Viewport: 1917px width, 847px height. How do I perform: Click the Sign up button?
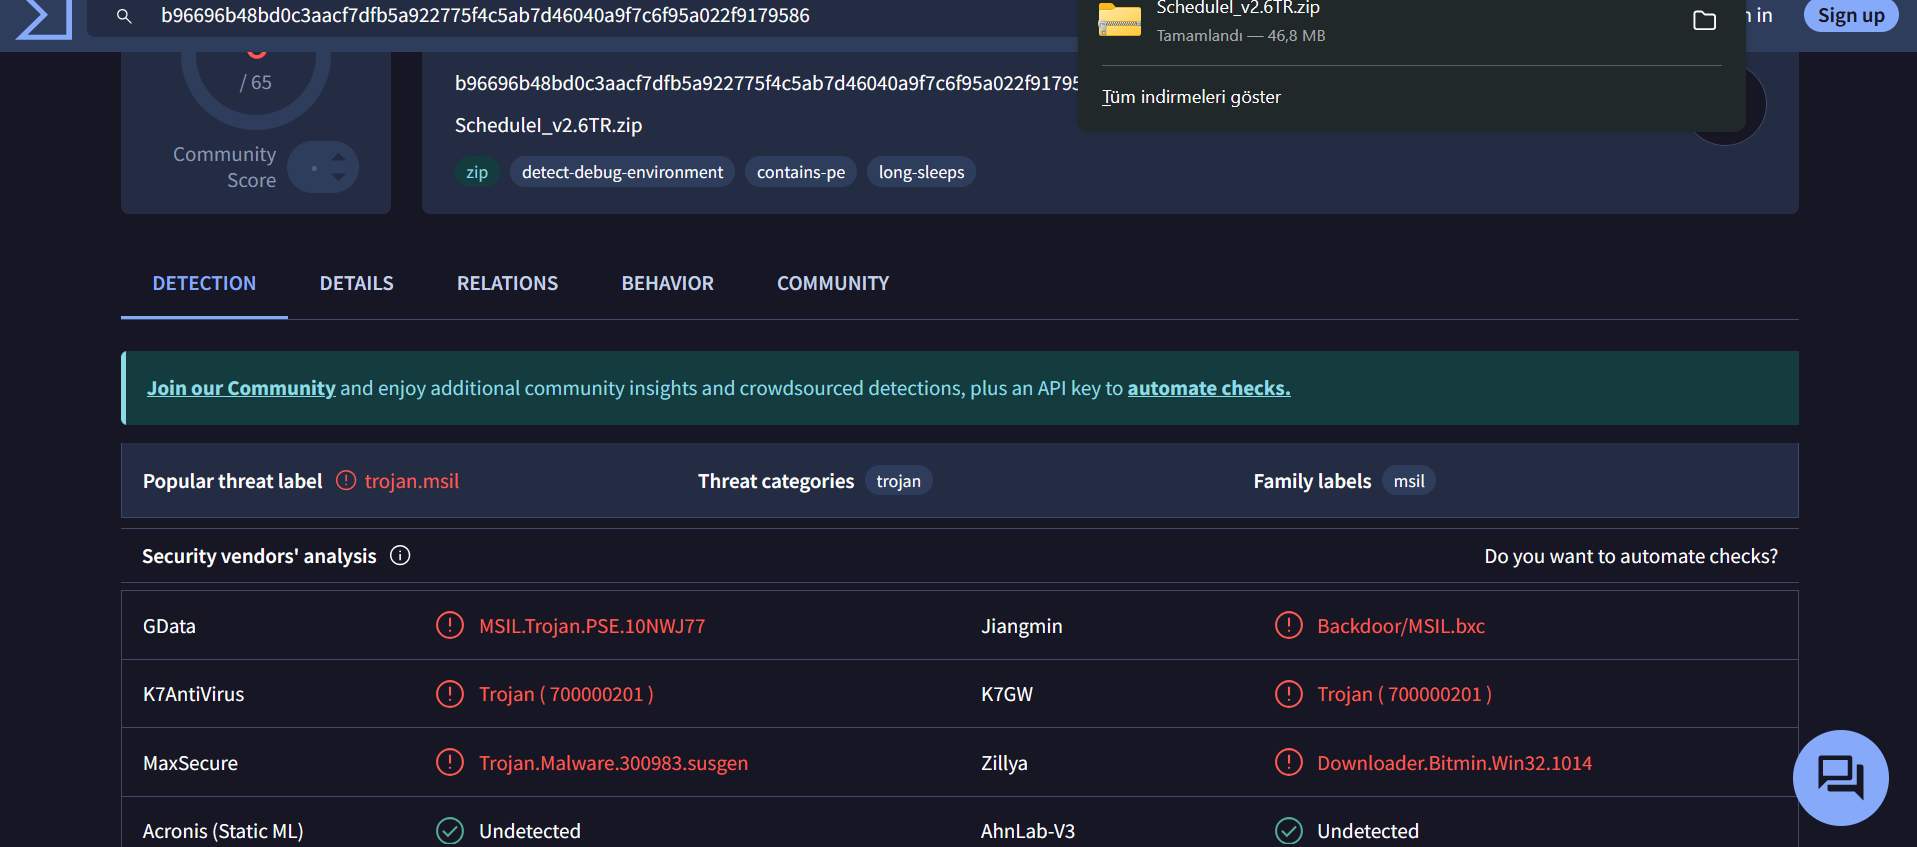coord(1850,15)
